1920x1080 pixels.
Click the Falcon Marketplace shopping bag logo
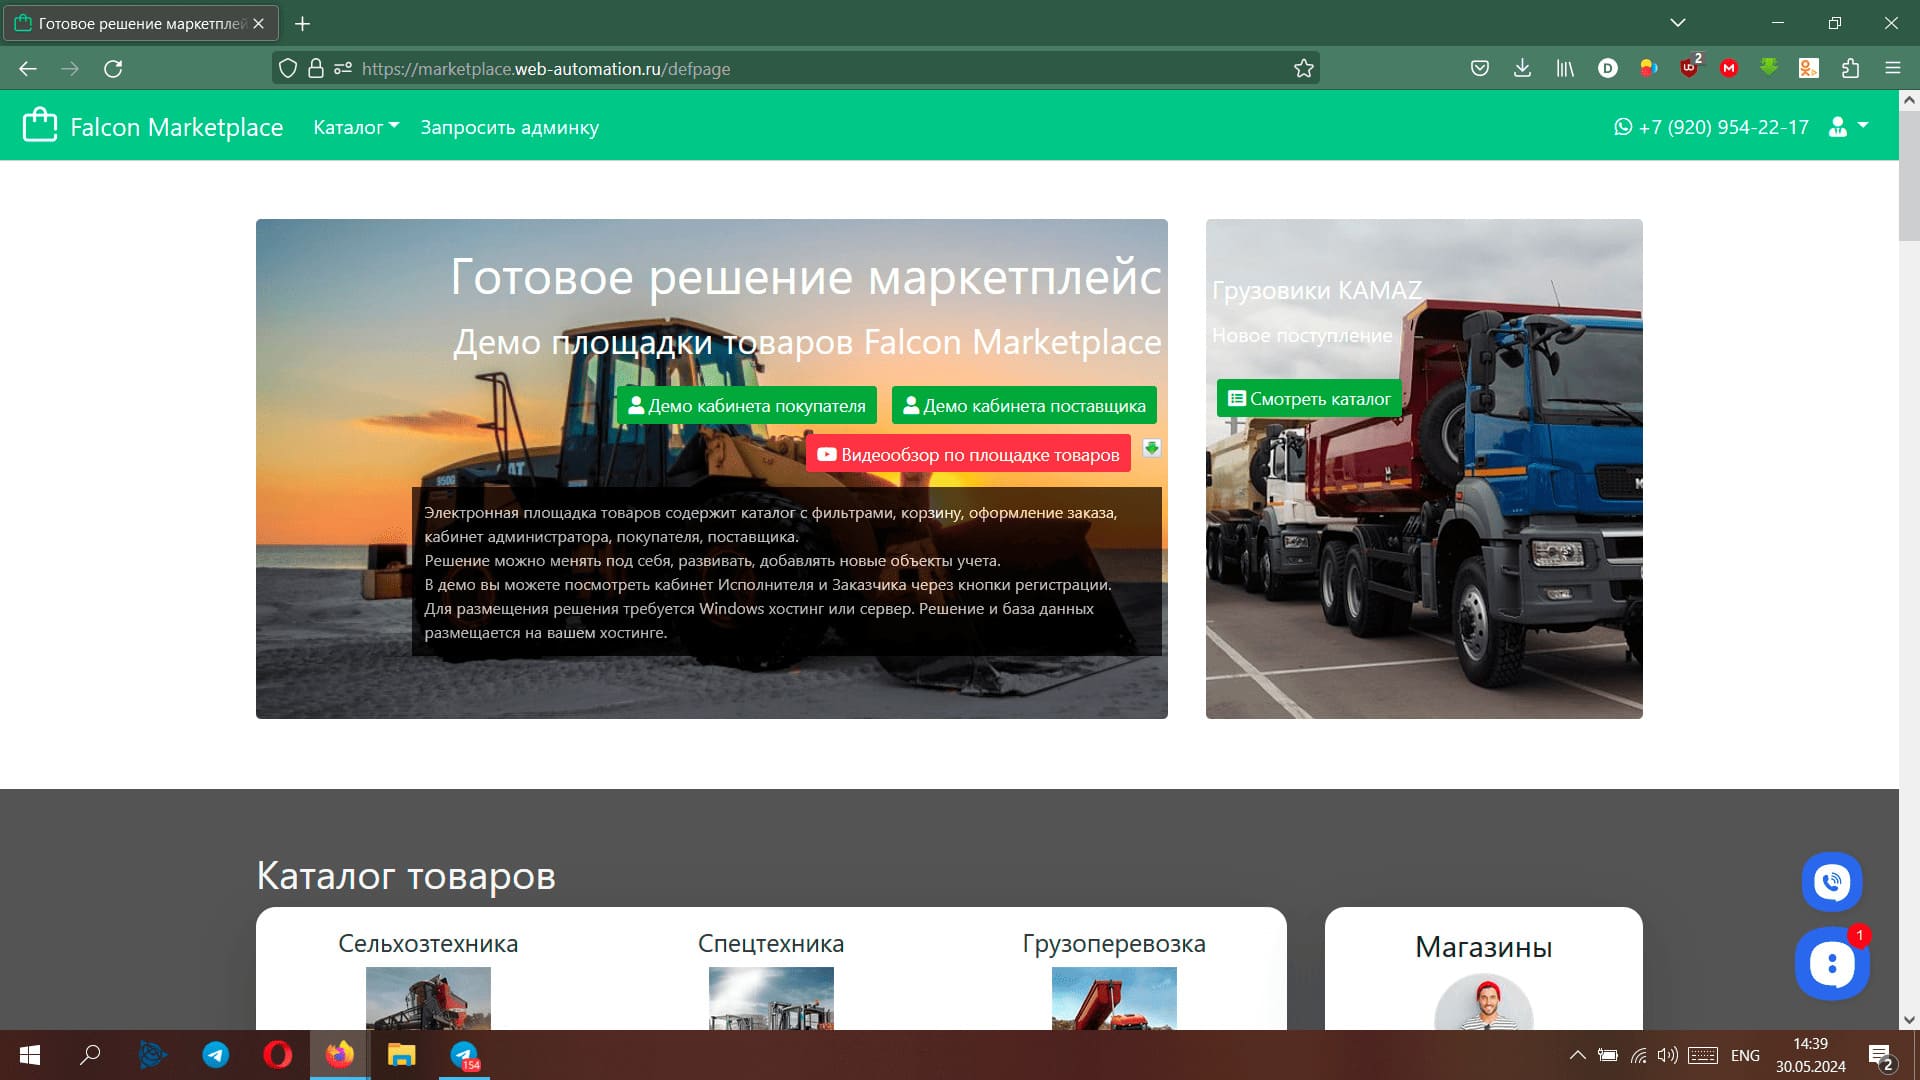40,126
